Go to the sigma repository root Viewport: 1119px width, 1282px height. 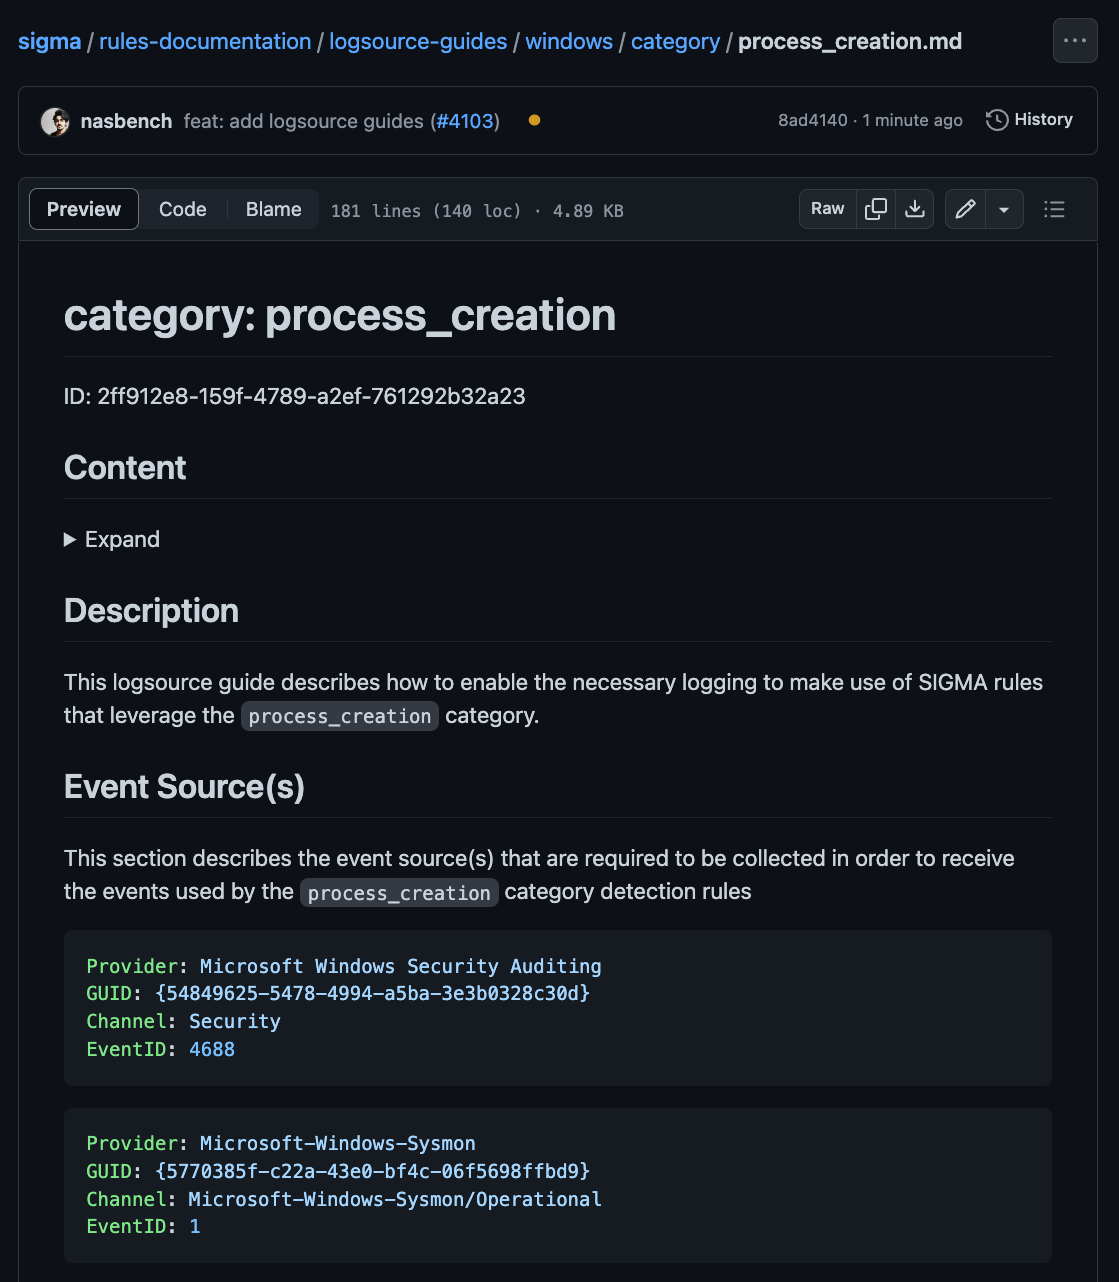49,41
